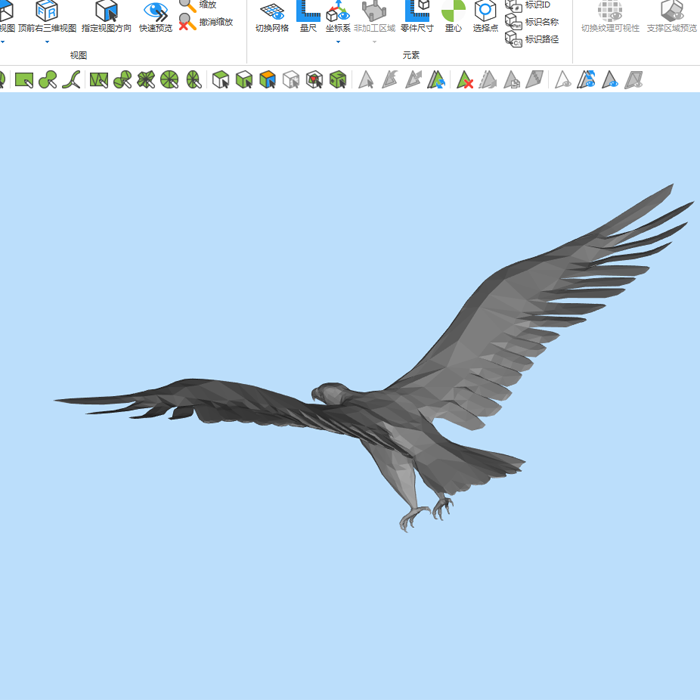
Task: Select the green crumpled surface marking tool
Action: 146,80
